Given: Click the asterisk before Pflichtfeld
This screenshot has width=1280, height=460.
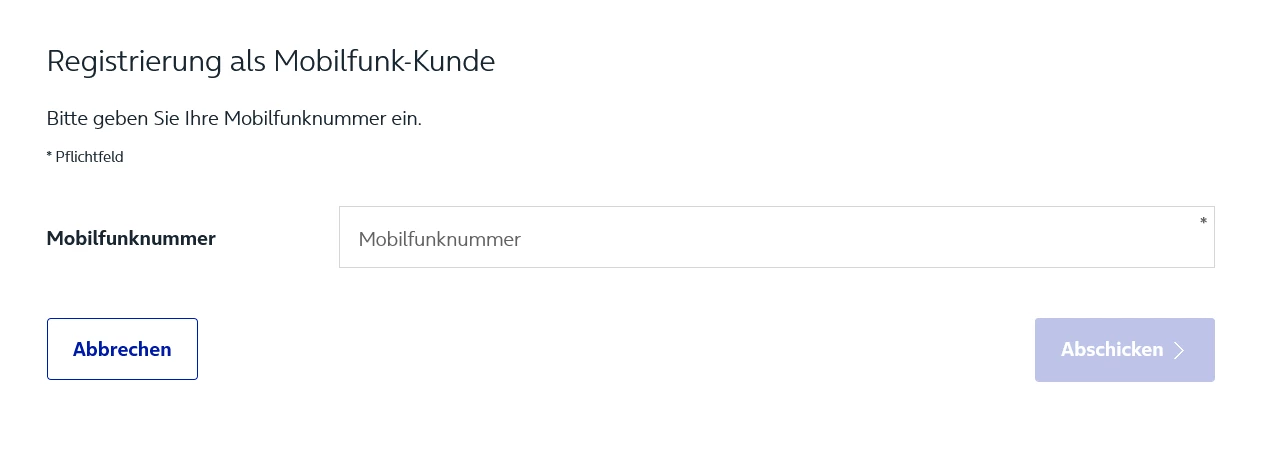Looking at the screenshot, I should 50,155.
